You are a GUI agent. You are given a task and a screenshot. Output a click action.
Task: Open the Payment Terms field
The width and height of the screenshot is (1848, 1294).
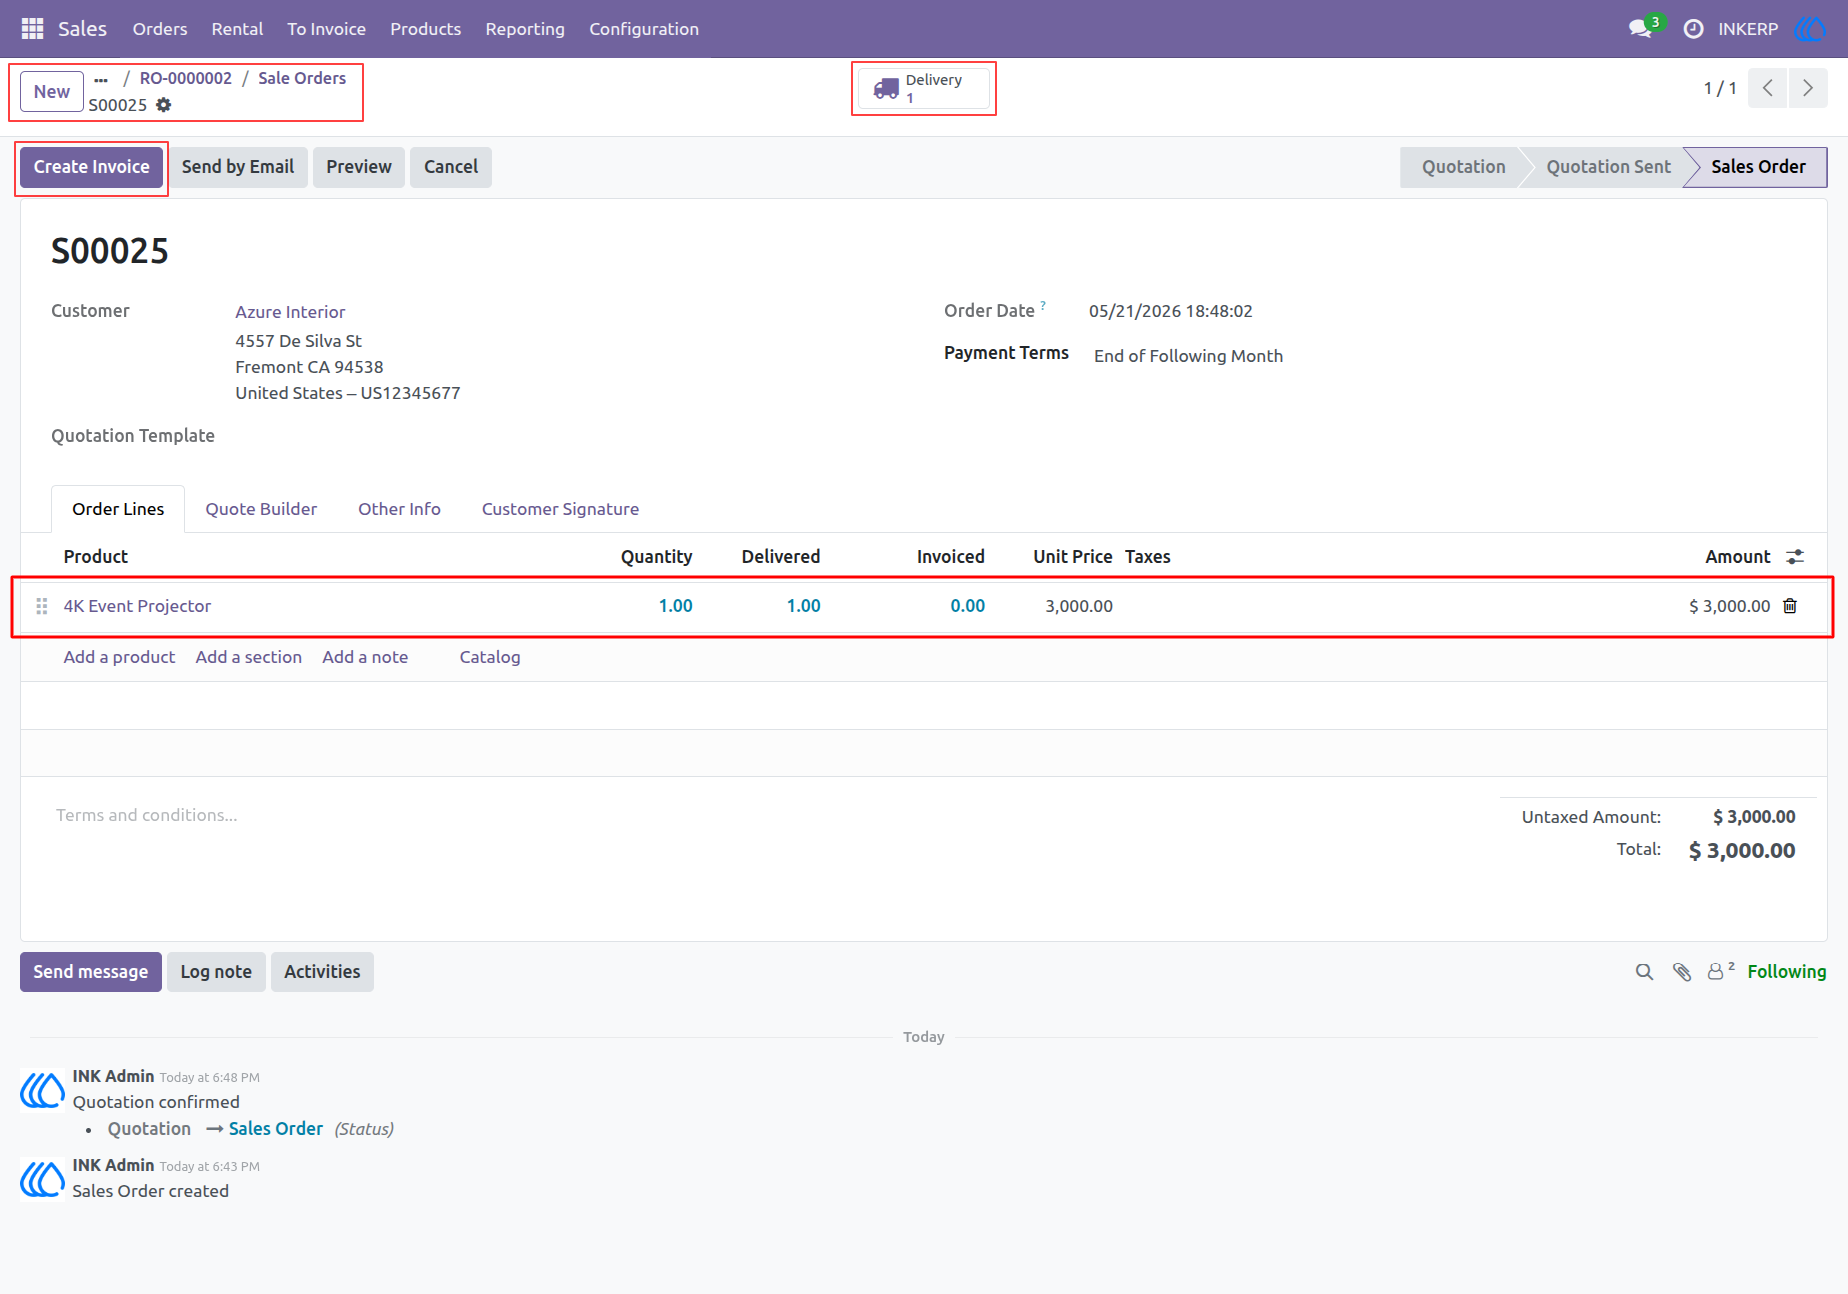coord(1188,356)
